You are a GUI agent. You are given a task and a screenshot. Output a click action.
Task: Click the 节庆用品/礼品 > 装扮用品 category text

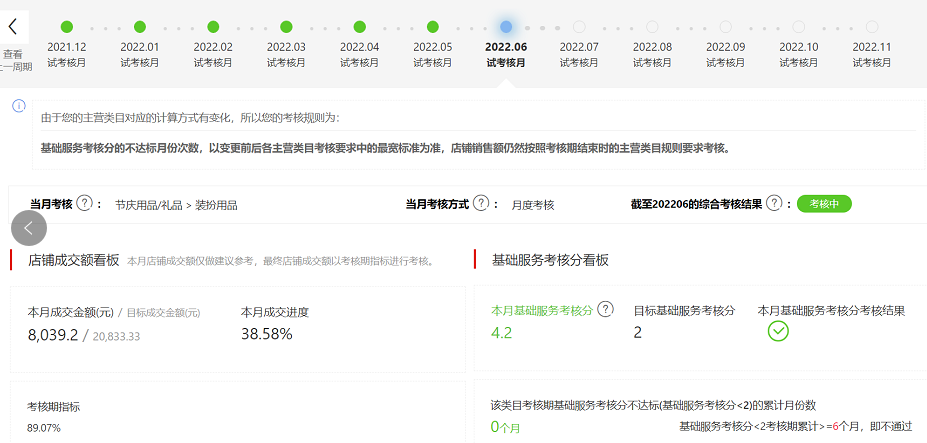pyautogui.click(x=176, y=205)
